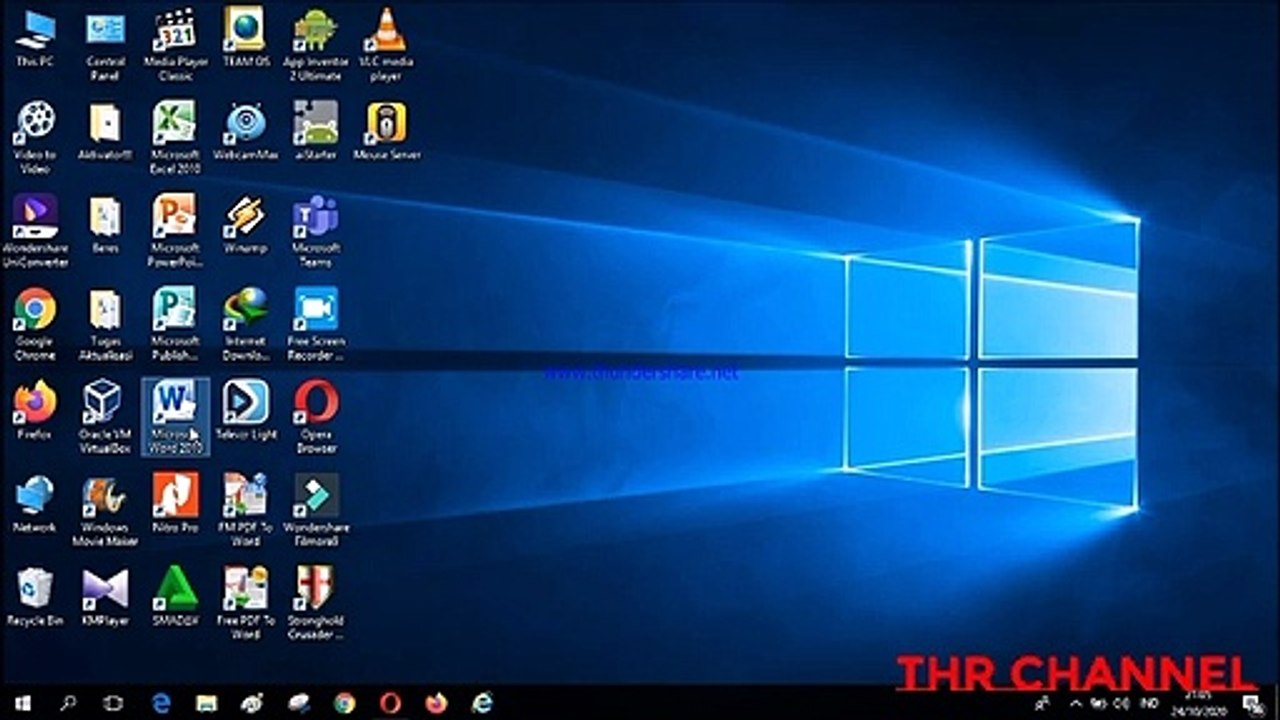Select App Inventor 2 Ultimate shortcut

[x=316, y=45]
